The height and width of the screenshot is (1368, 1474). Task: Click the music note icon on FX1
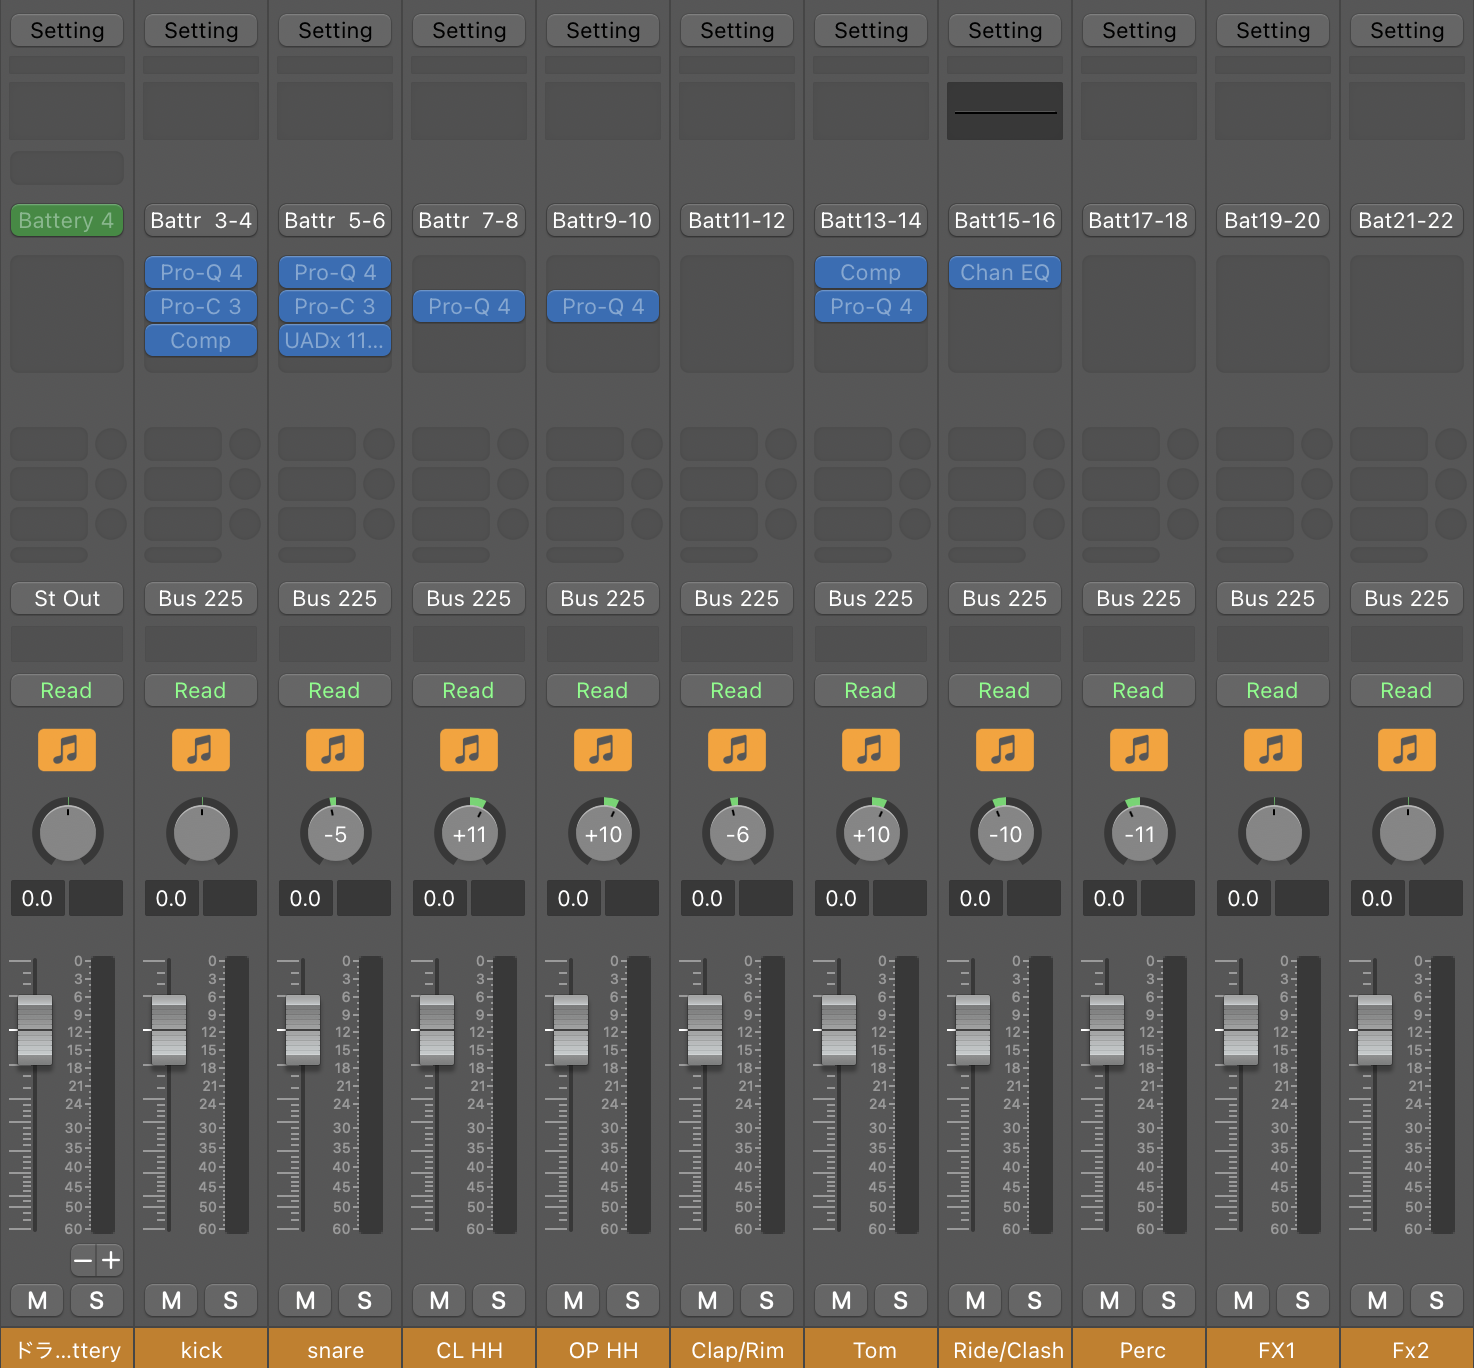[x=1273, y=749]
